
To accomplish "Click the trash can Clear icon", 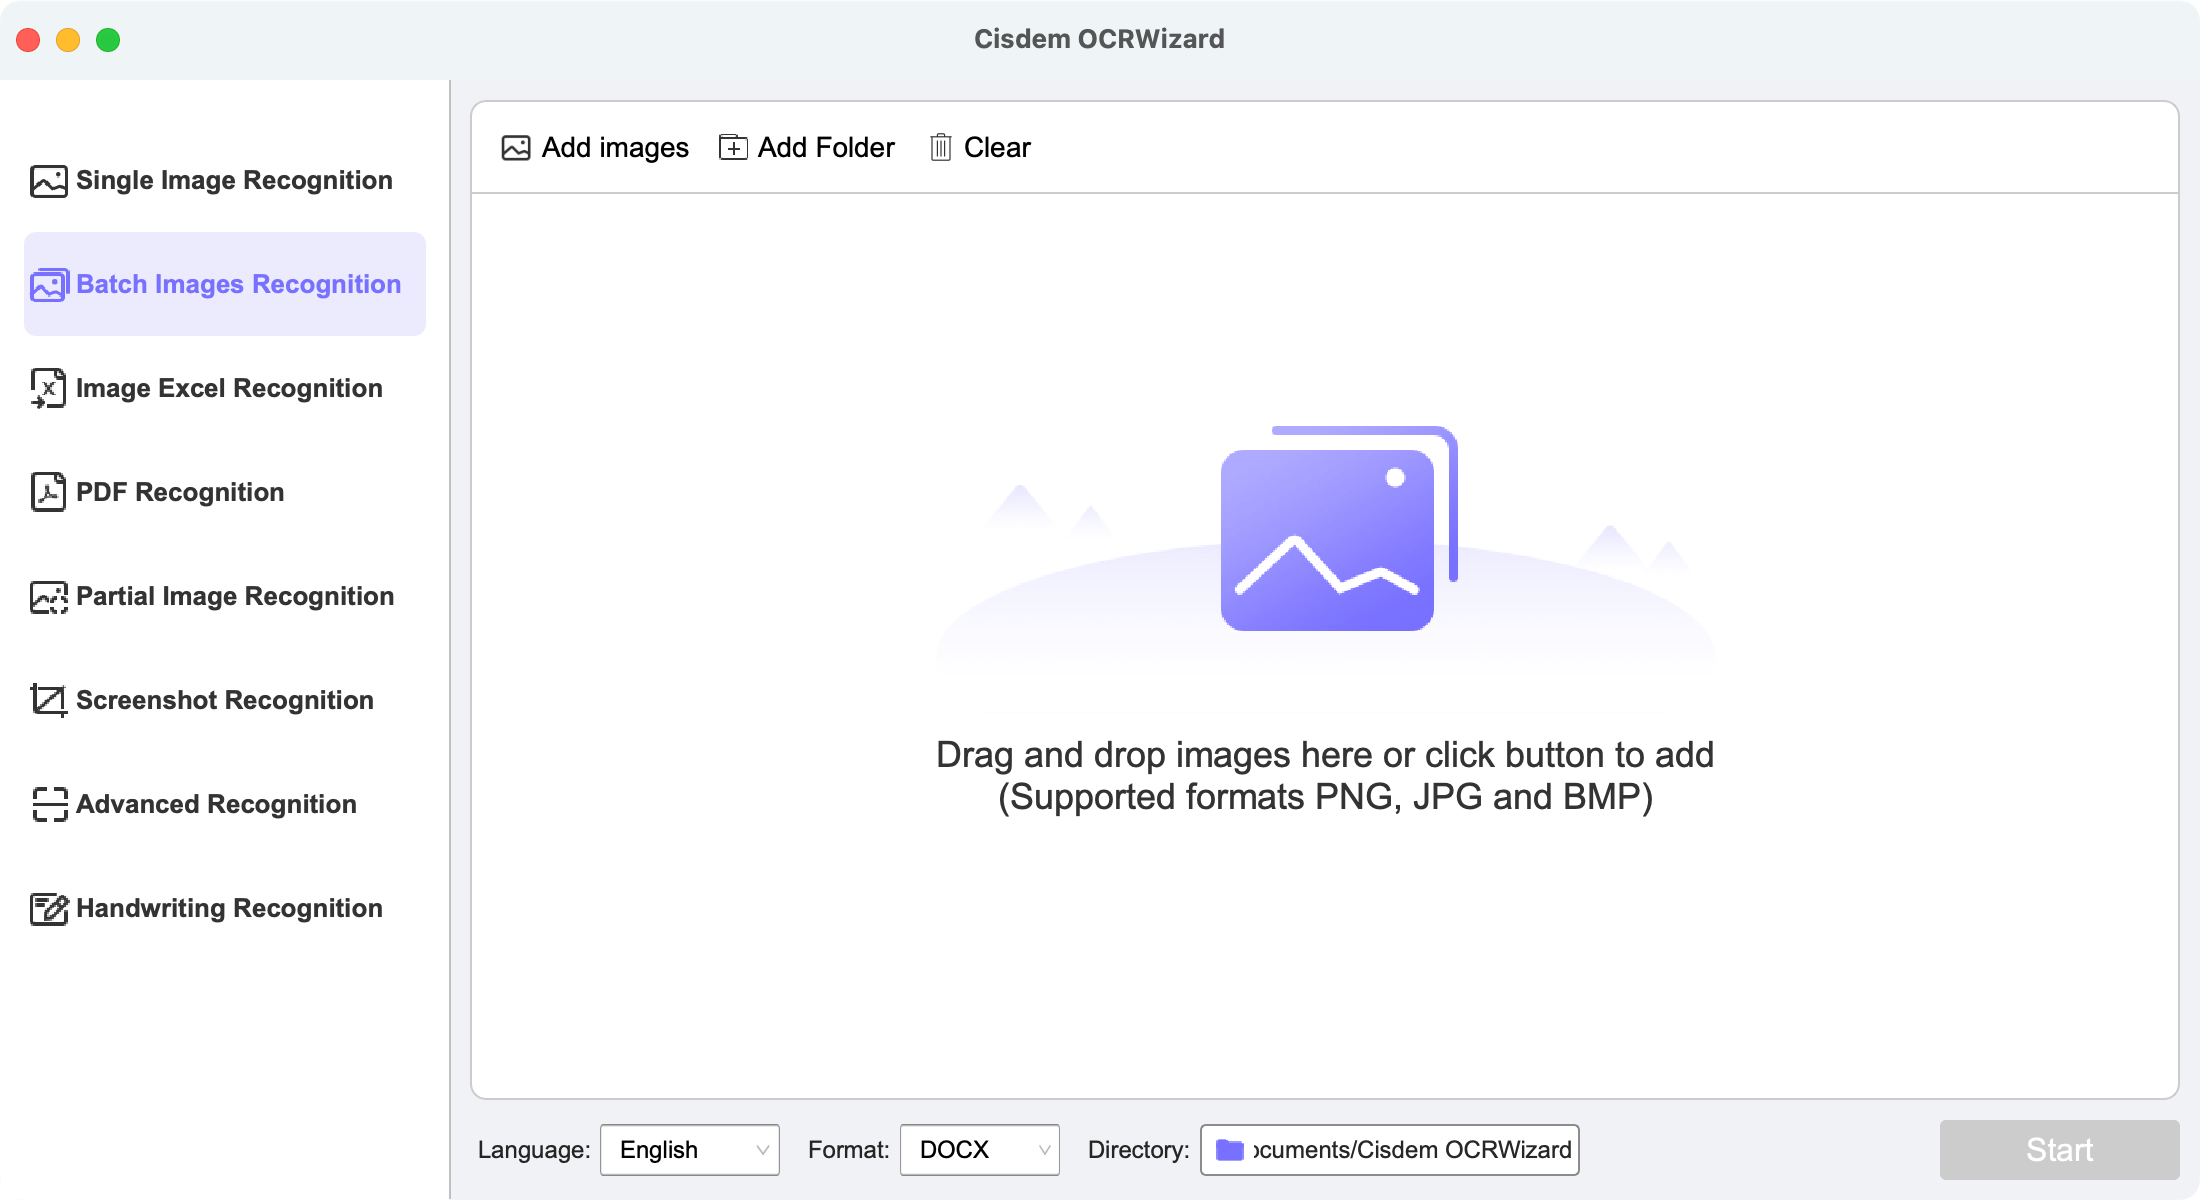I will coord(940,148).
